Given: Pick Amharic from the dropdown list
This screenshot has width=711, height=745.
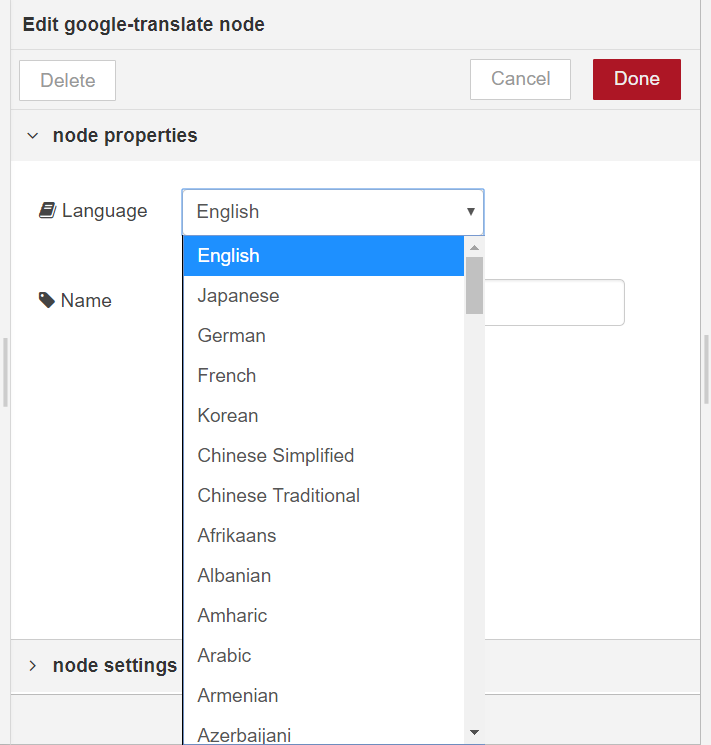Looking at the screenshot, I should [324, 616].
